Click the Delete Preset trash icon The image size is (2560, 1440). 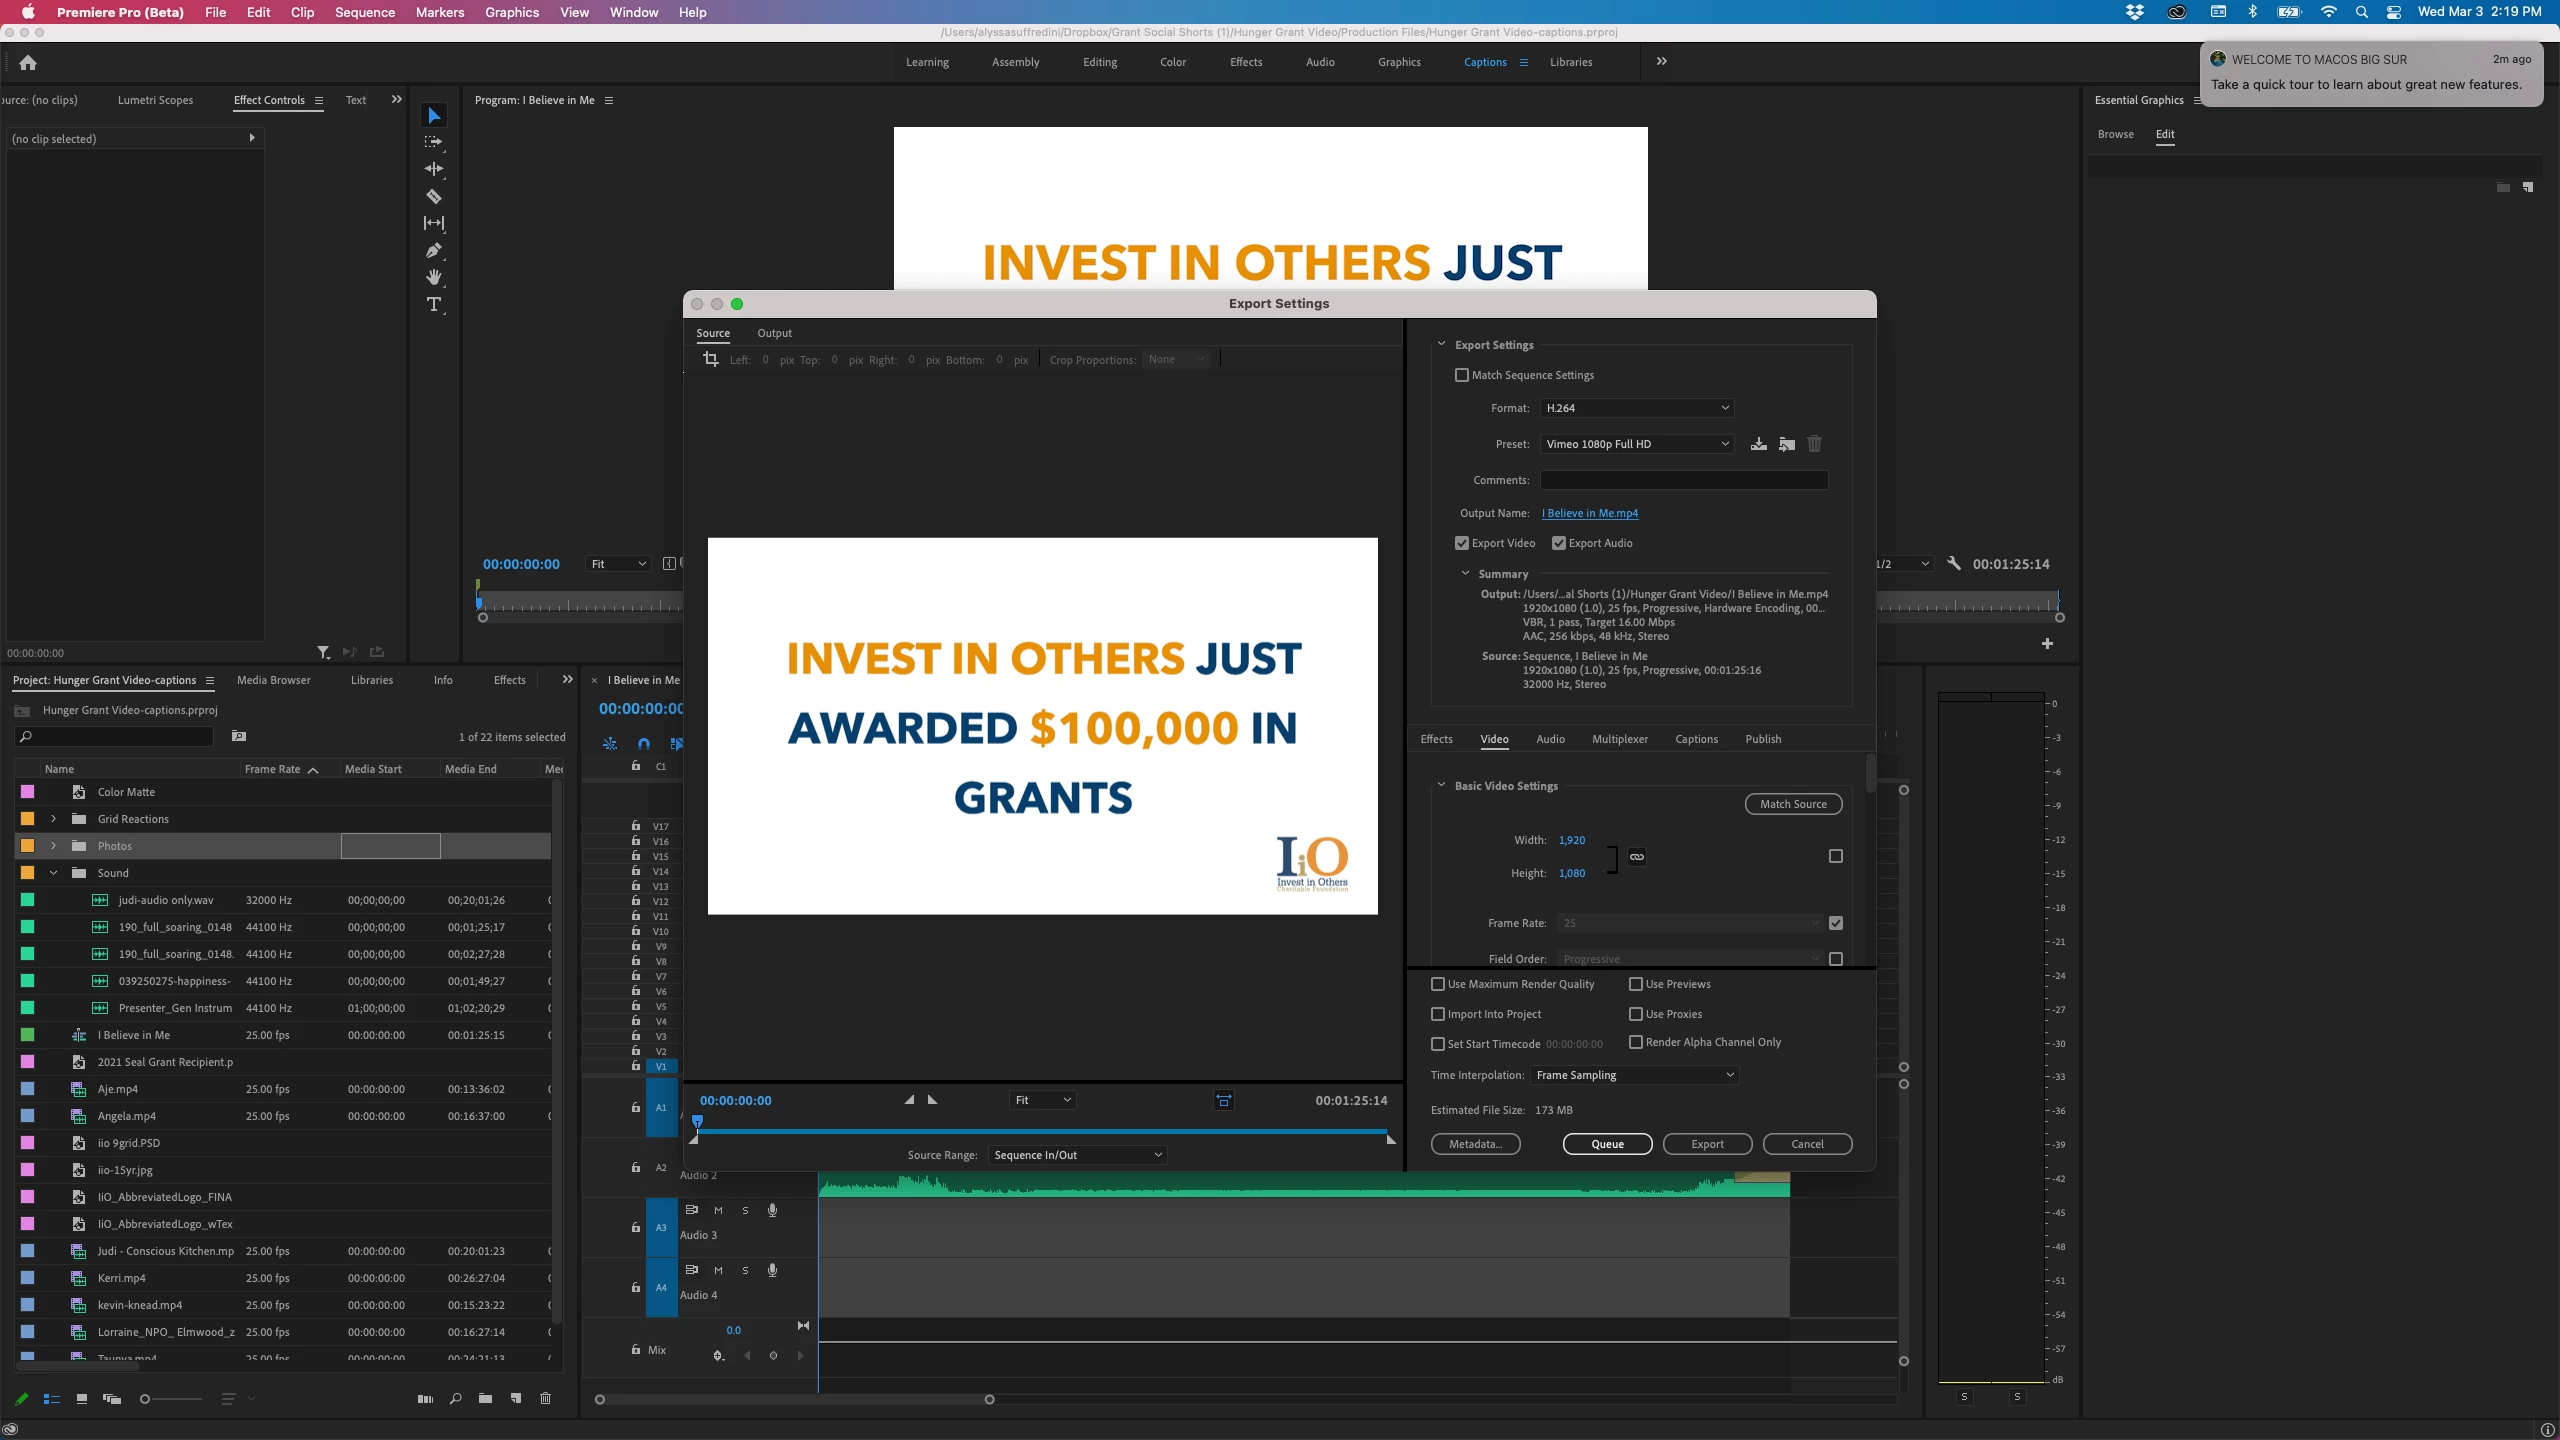(x=1814, y=444)
